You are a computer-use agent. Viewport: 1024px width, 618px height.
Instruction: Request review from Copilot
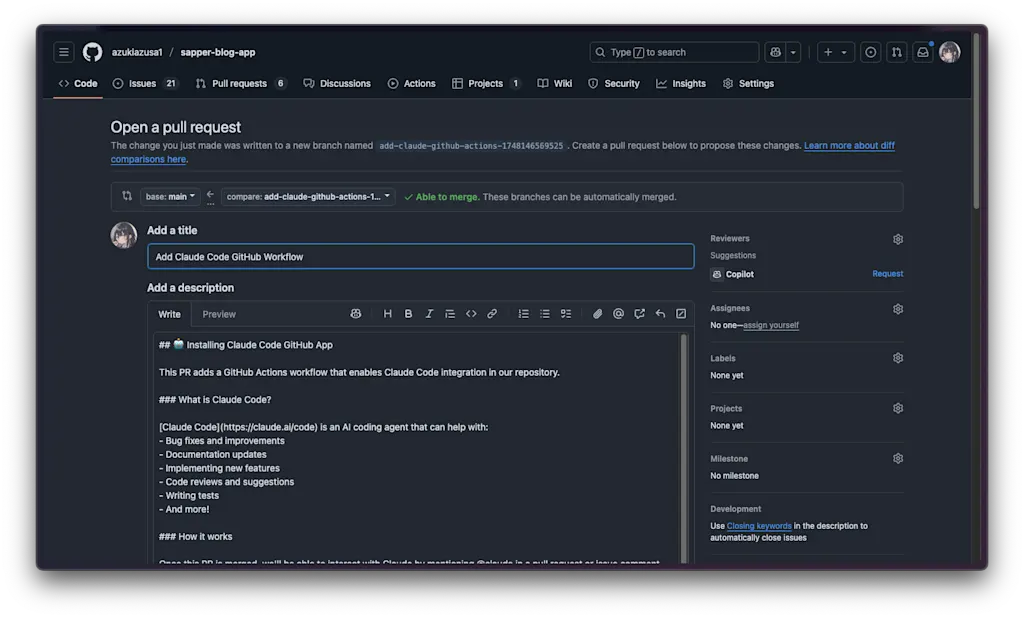click(x=888, y=274)
